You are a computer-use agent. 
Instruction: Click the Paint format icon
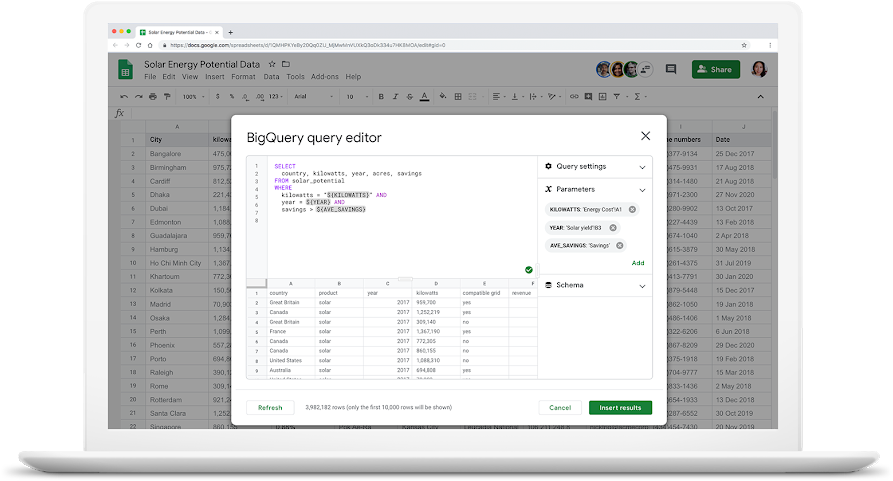(167, 97)
